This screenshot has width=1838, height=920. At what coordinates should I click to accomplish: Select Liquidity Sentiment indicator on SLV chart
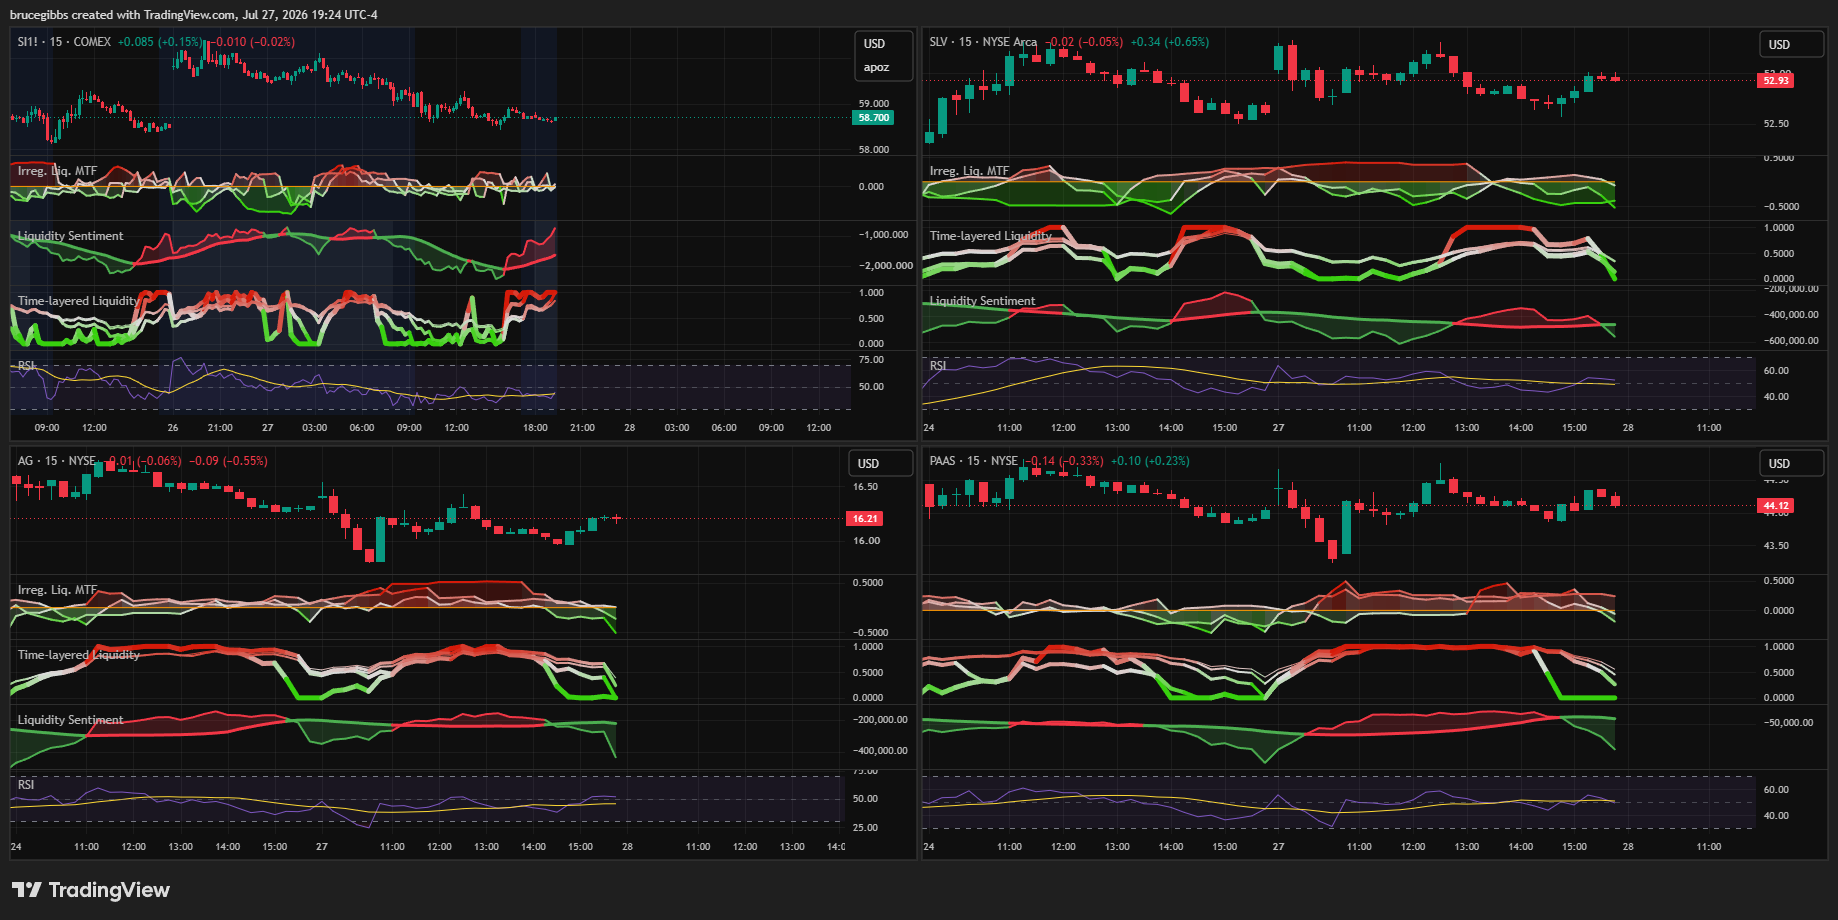coord(982,301)
